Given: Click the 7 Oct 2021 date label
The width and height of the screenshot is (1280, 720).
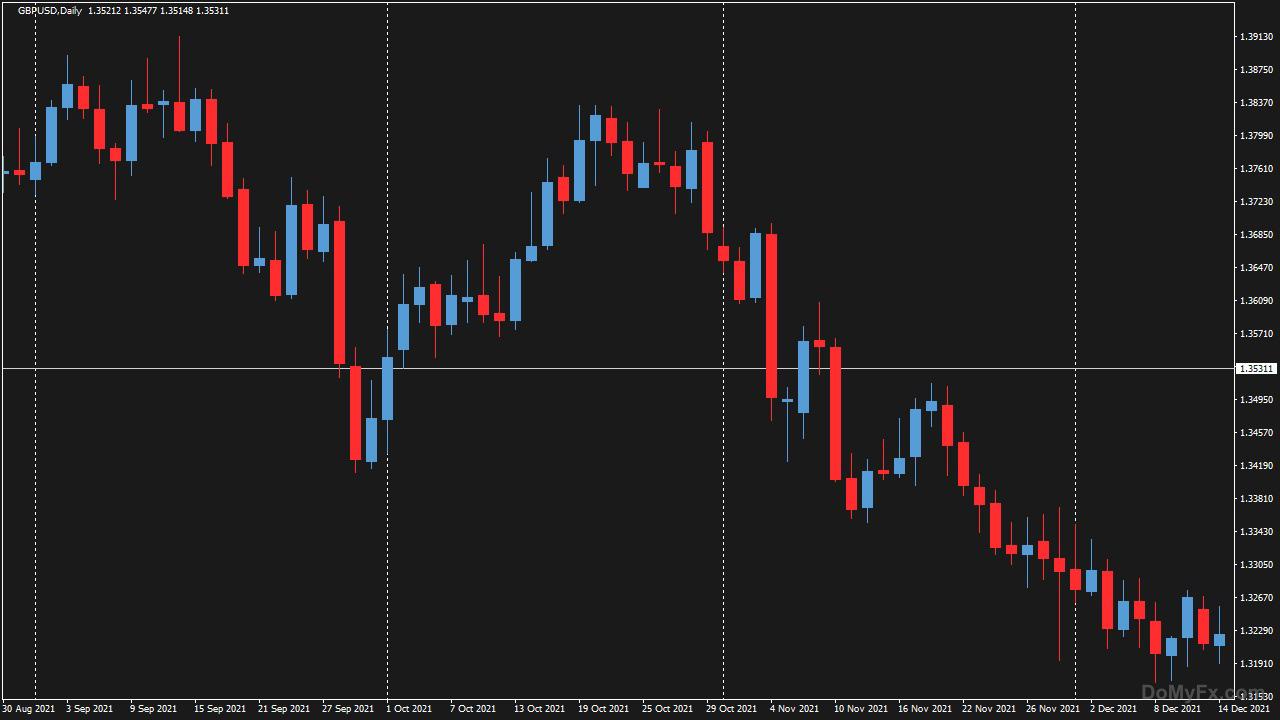Looking at the screenshot, I should click(x=473, y=709).
